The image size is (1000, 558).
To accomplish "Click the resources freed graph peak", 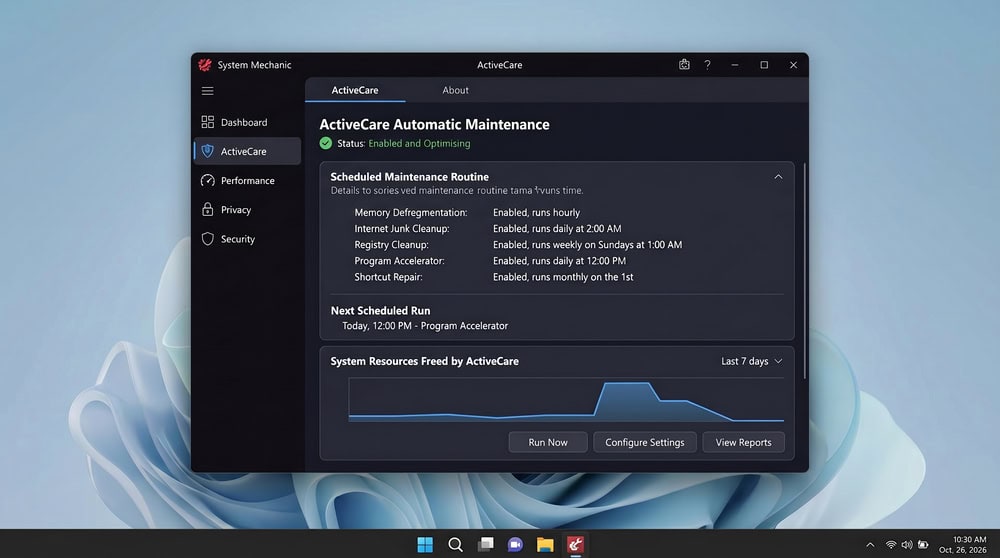I will point(626,384).
